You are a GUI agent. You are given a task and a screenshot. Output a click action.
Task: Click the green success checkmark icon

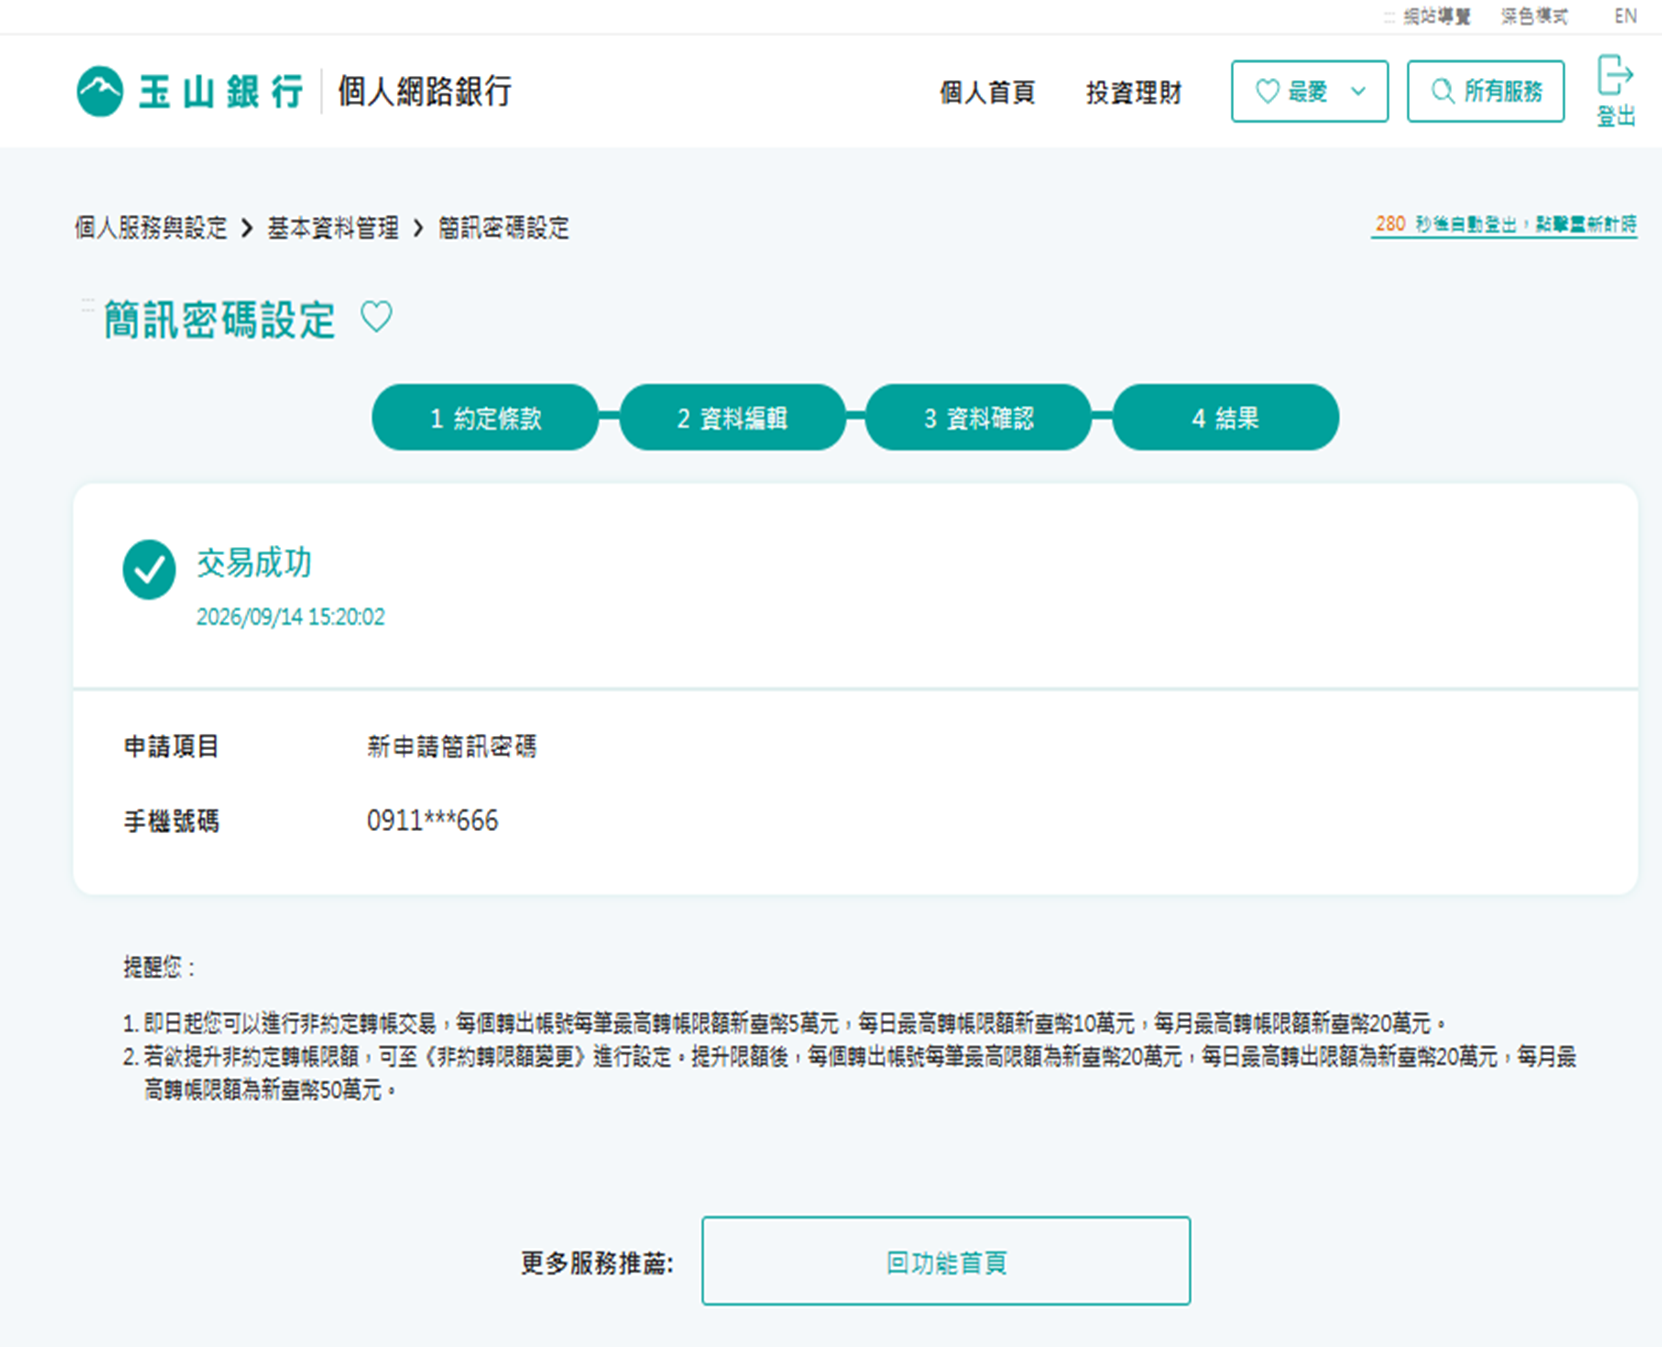(149, 569)
